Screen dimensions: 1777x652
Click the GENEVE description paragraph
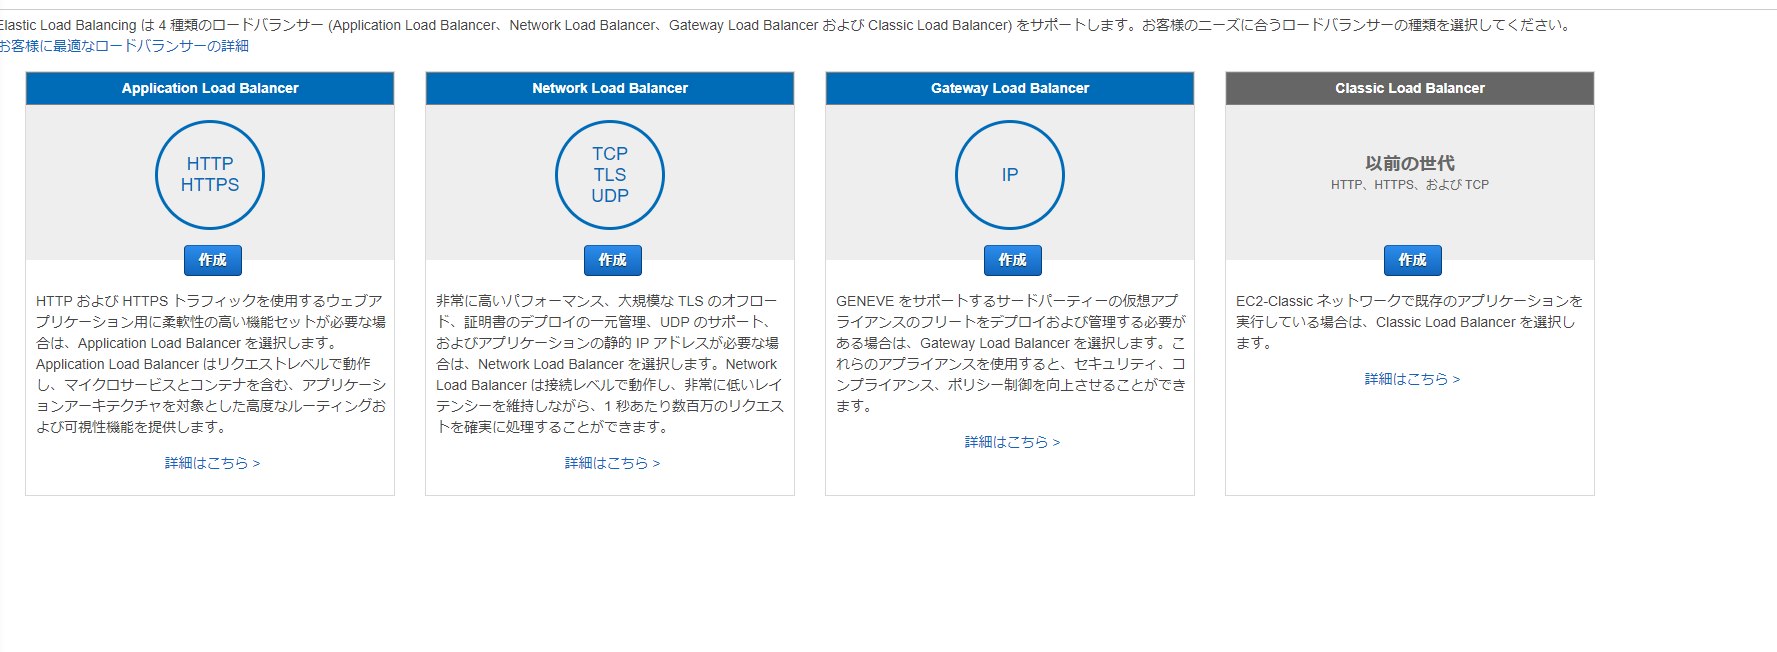click(1010, 353)
